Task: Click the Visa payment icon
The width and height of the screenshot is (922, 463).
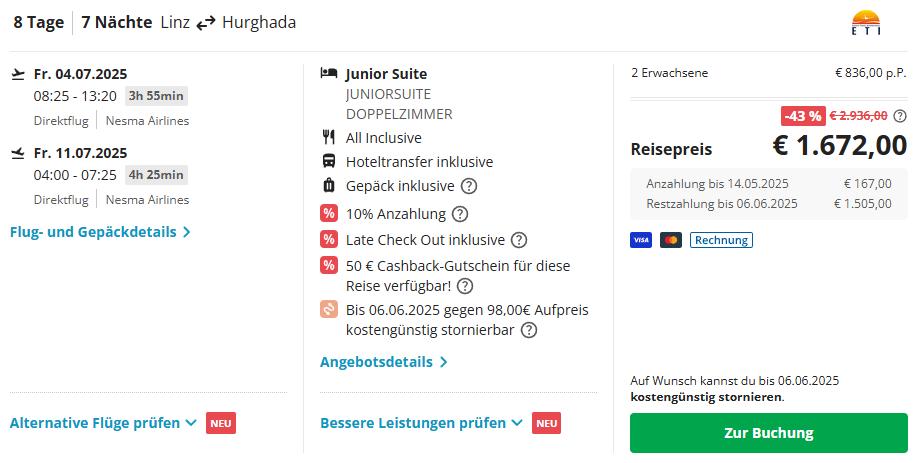Action: pos(641,240)
